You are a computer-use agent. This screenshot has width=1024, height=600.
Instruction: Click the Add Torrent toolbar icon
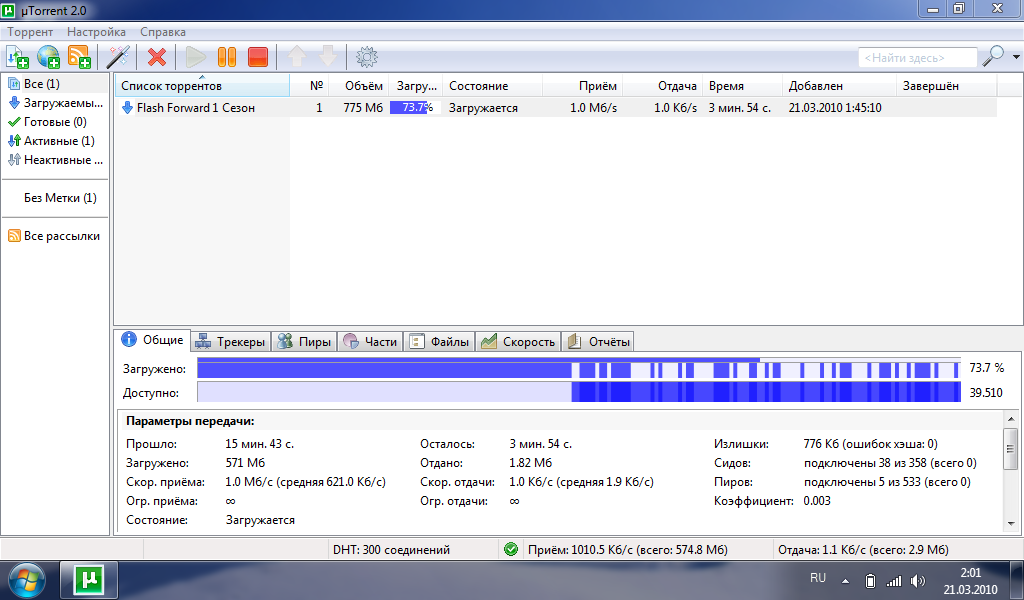point(17,57)
